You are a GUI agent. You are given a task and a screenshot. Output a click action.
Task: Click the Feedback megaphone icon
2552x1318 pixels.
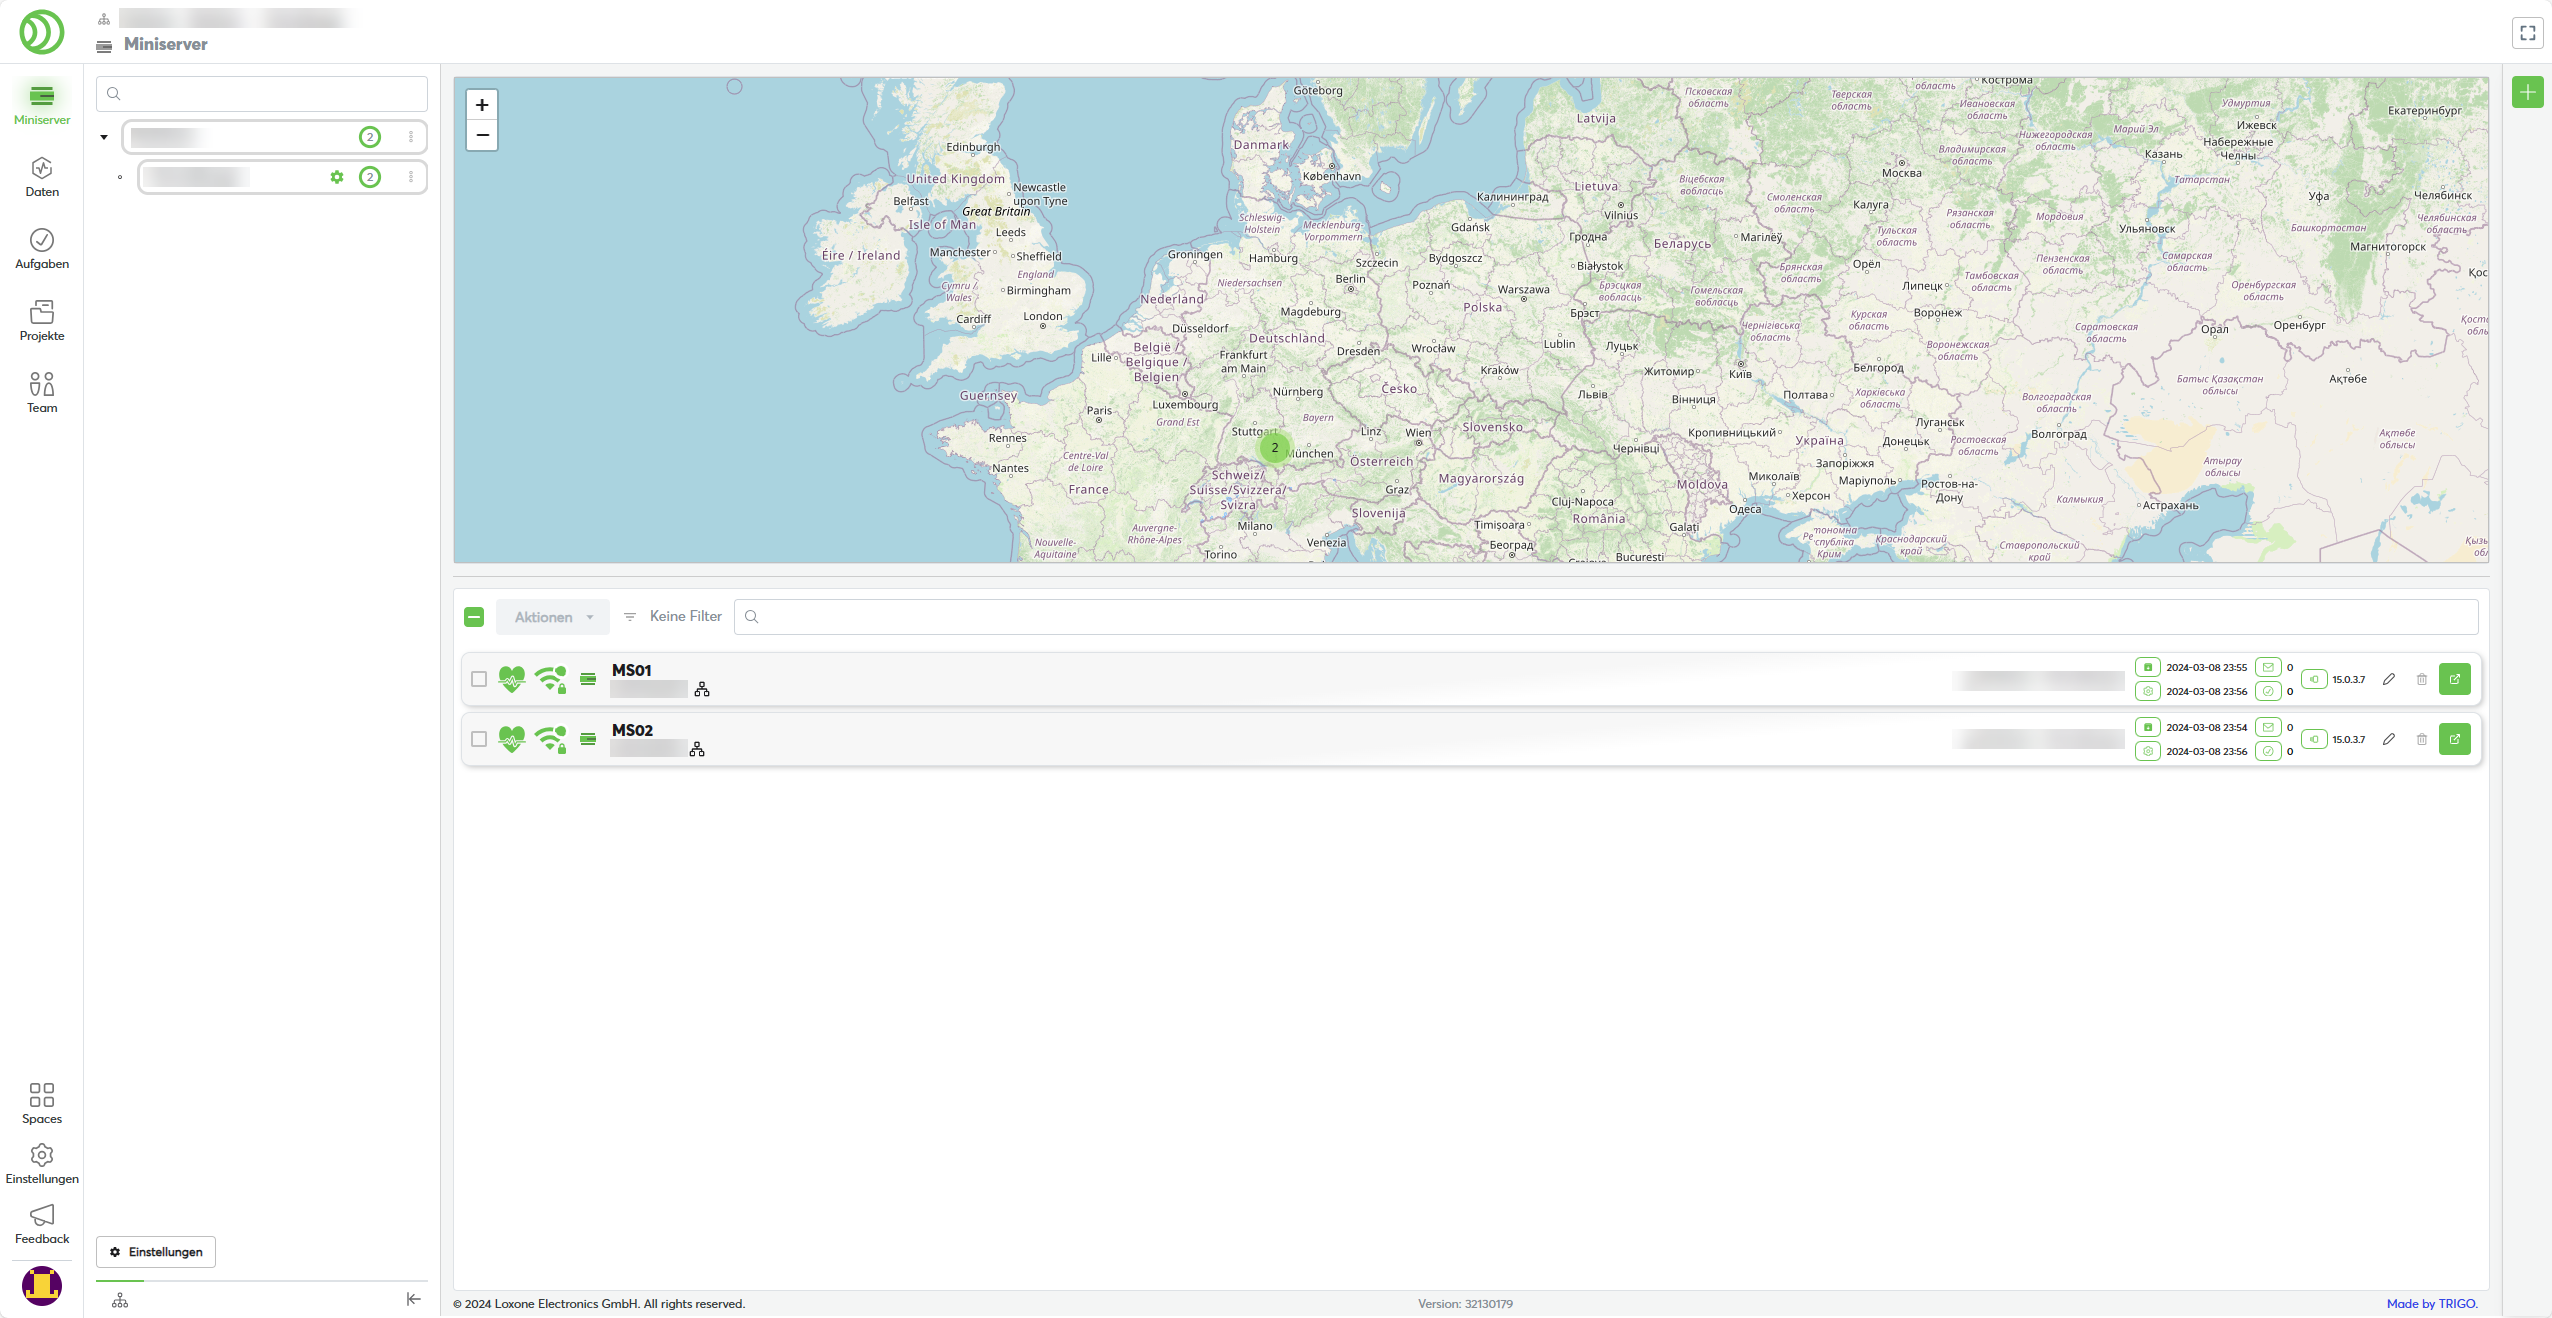tap(42, 1223)
